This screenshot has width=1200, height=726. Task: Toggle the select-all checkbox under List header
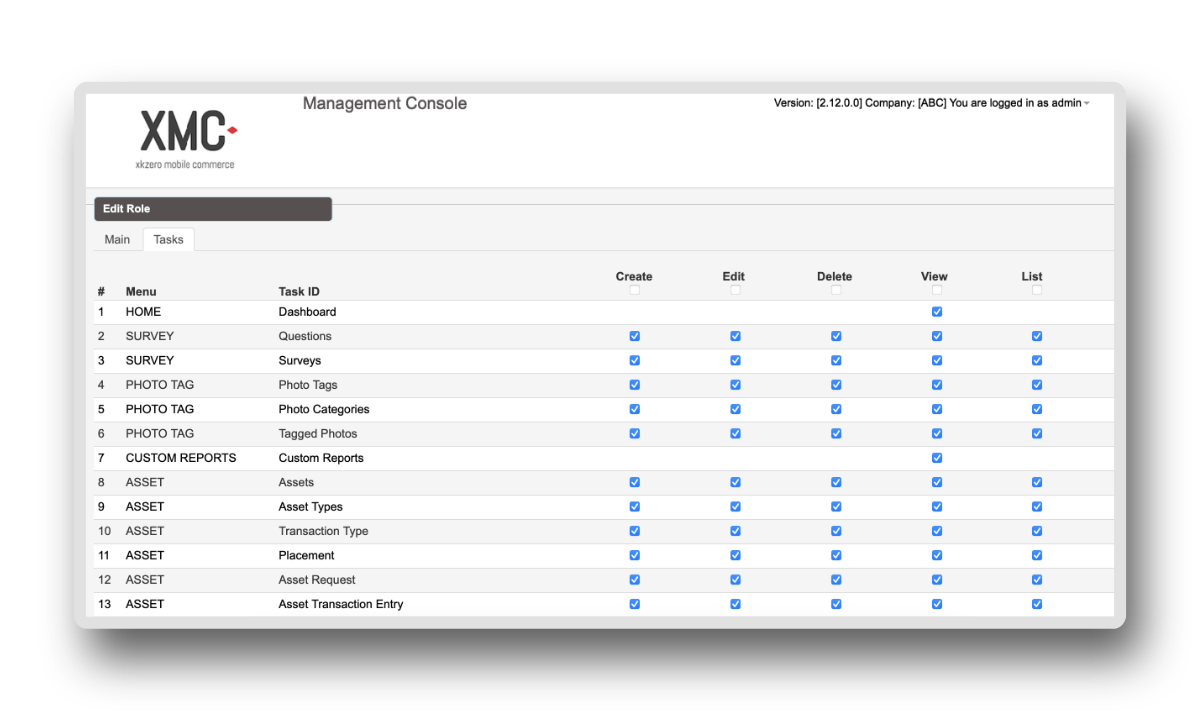1036,289
